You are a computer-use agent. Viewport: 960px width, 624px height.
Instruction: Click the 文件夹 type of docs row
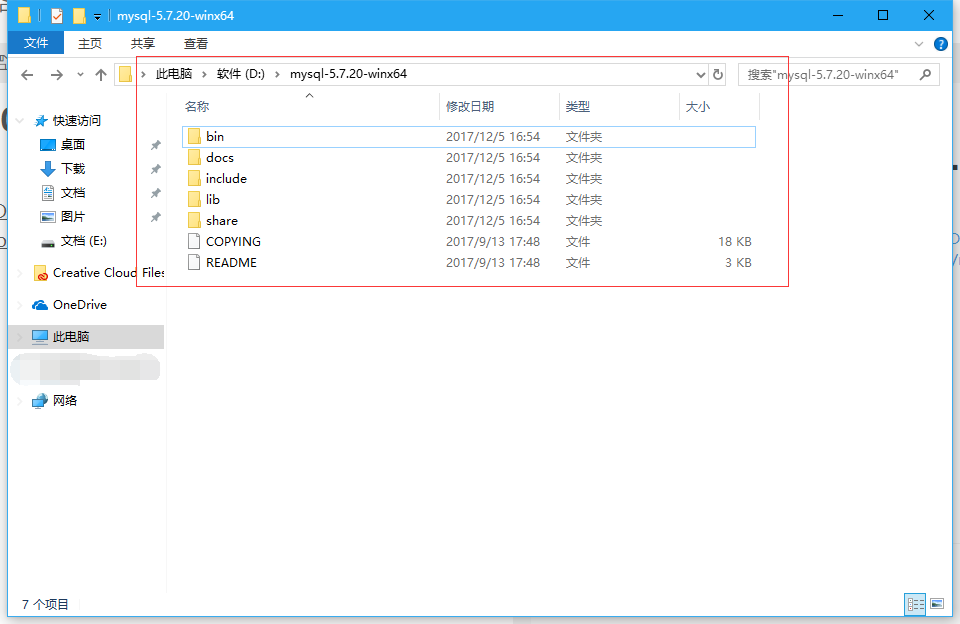pos(584,157)
